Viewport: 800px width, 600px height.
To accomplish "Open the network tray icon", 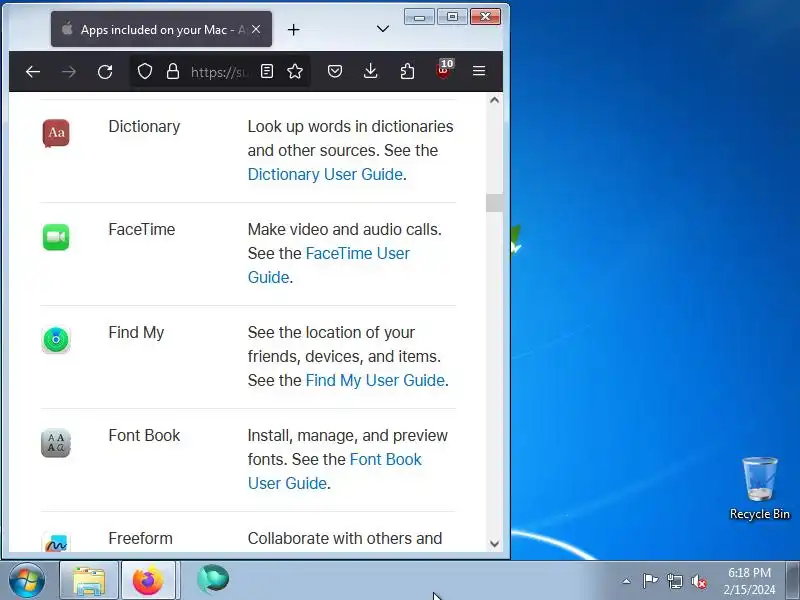I will click(674, 581).
